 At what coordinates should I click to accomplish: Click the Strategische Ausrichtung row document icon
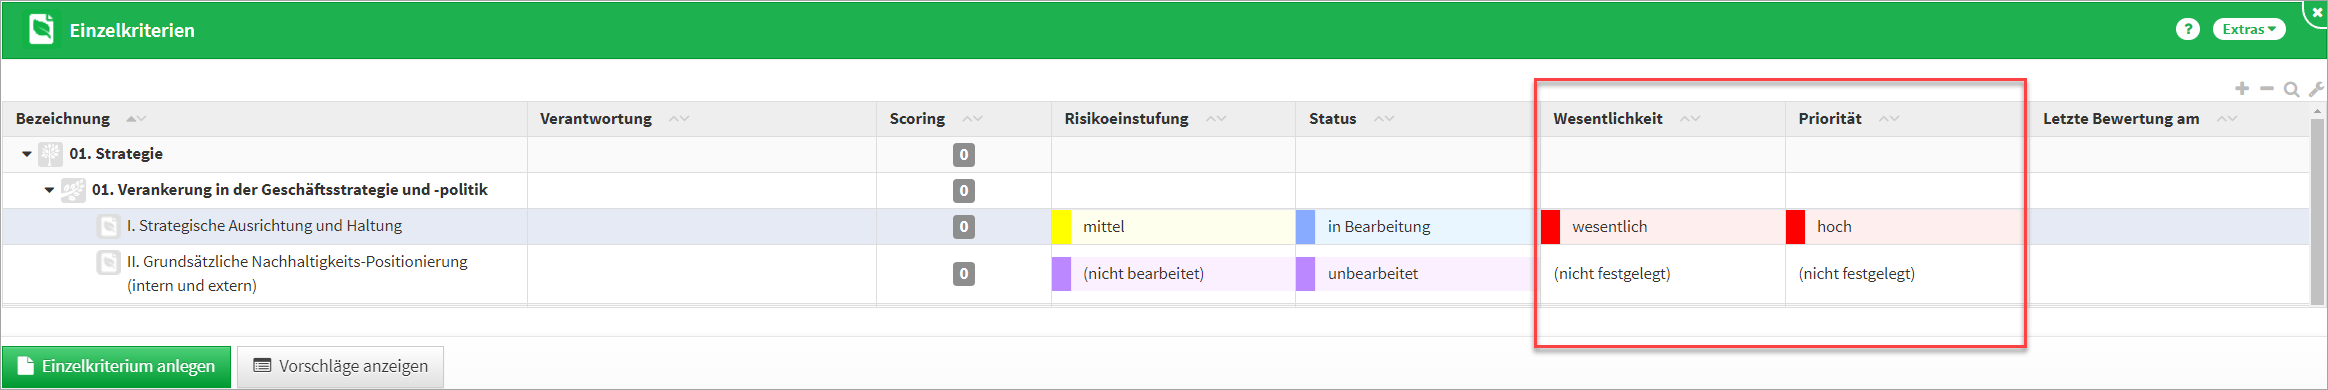tap(108, 226)
